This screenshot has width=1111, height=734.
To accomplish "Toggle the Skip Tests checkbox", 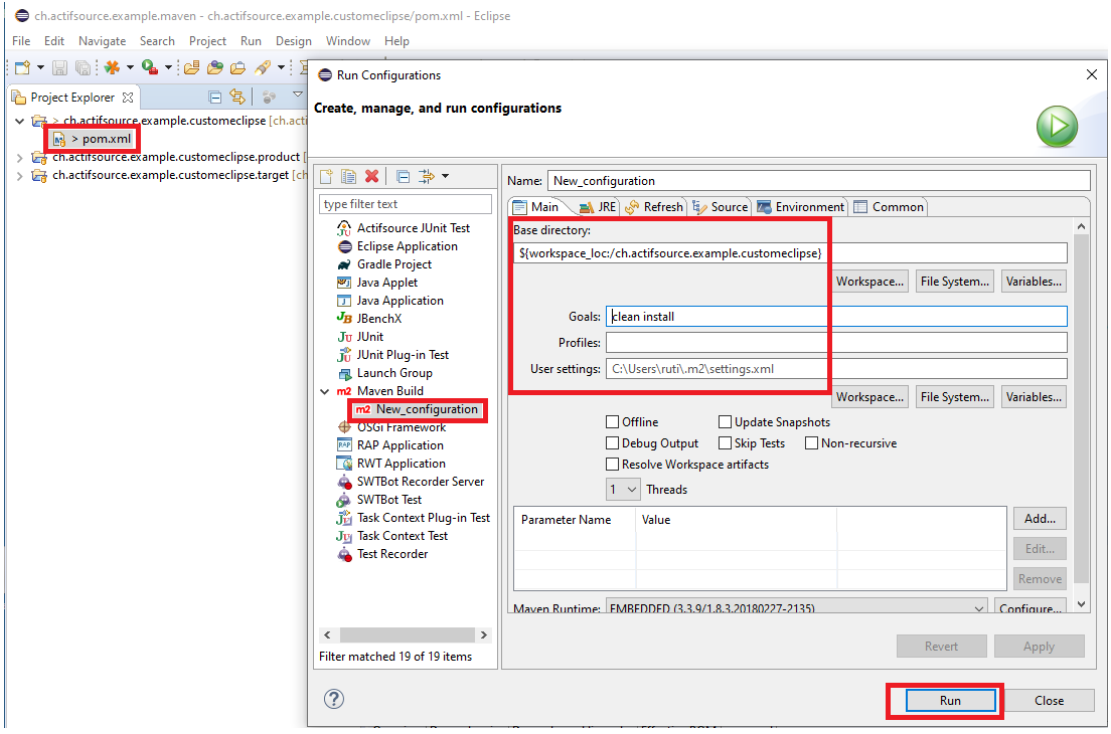I will pyautogui.click(x=725, y=443).
